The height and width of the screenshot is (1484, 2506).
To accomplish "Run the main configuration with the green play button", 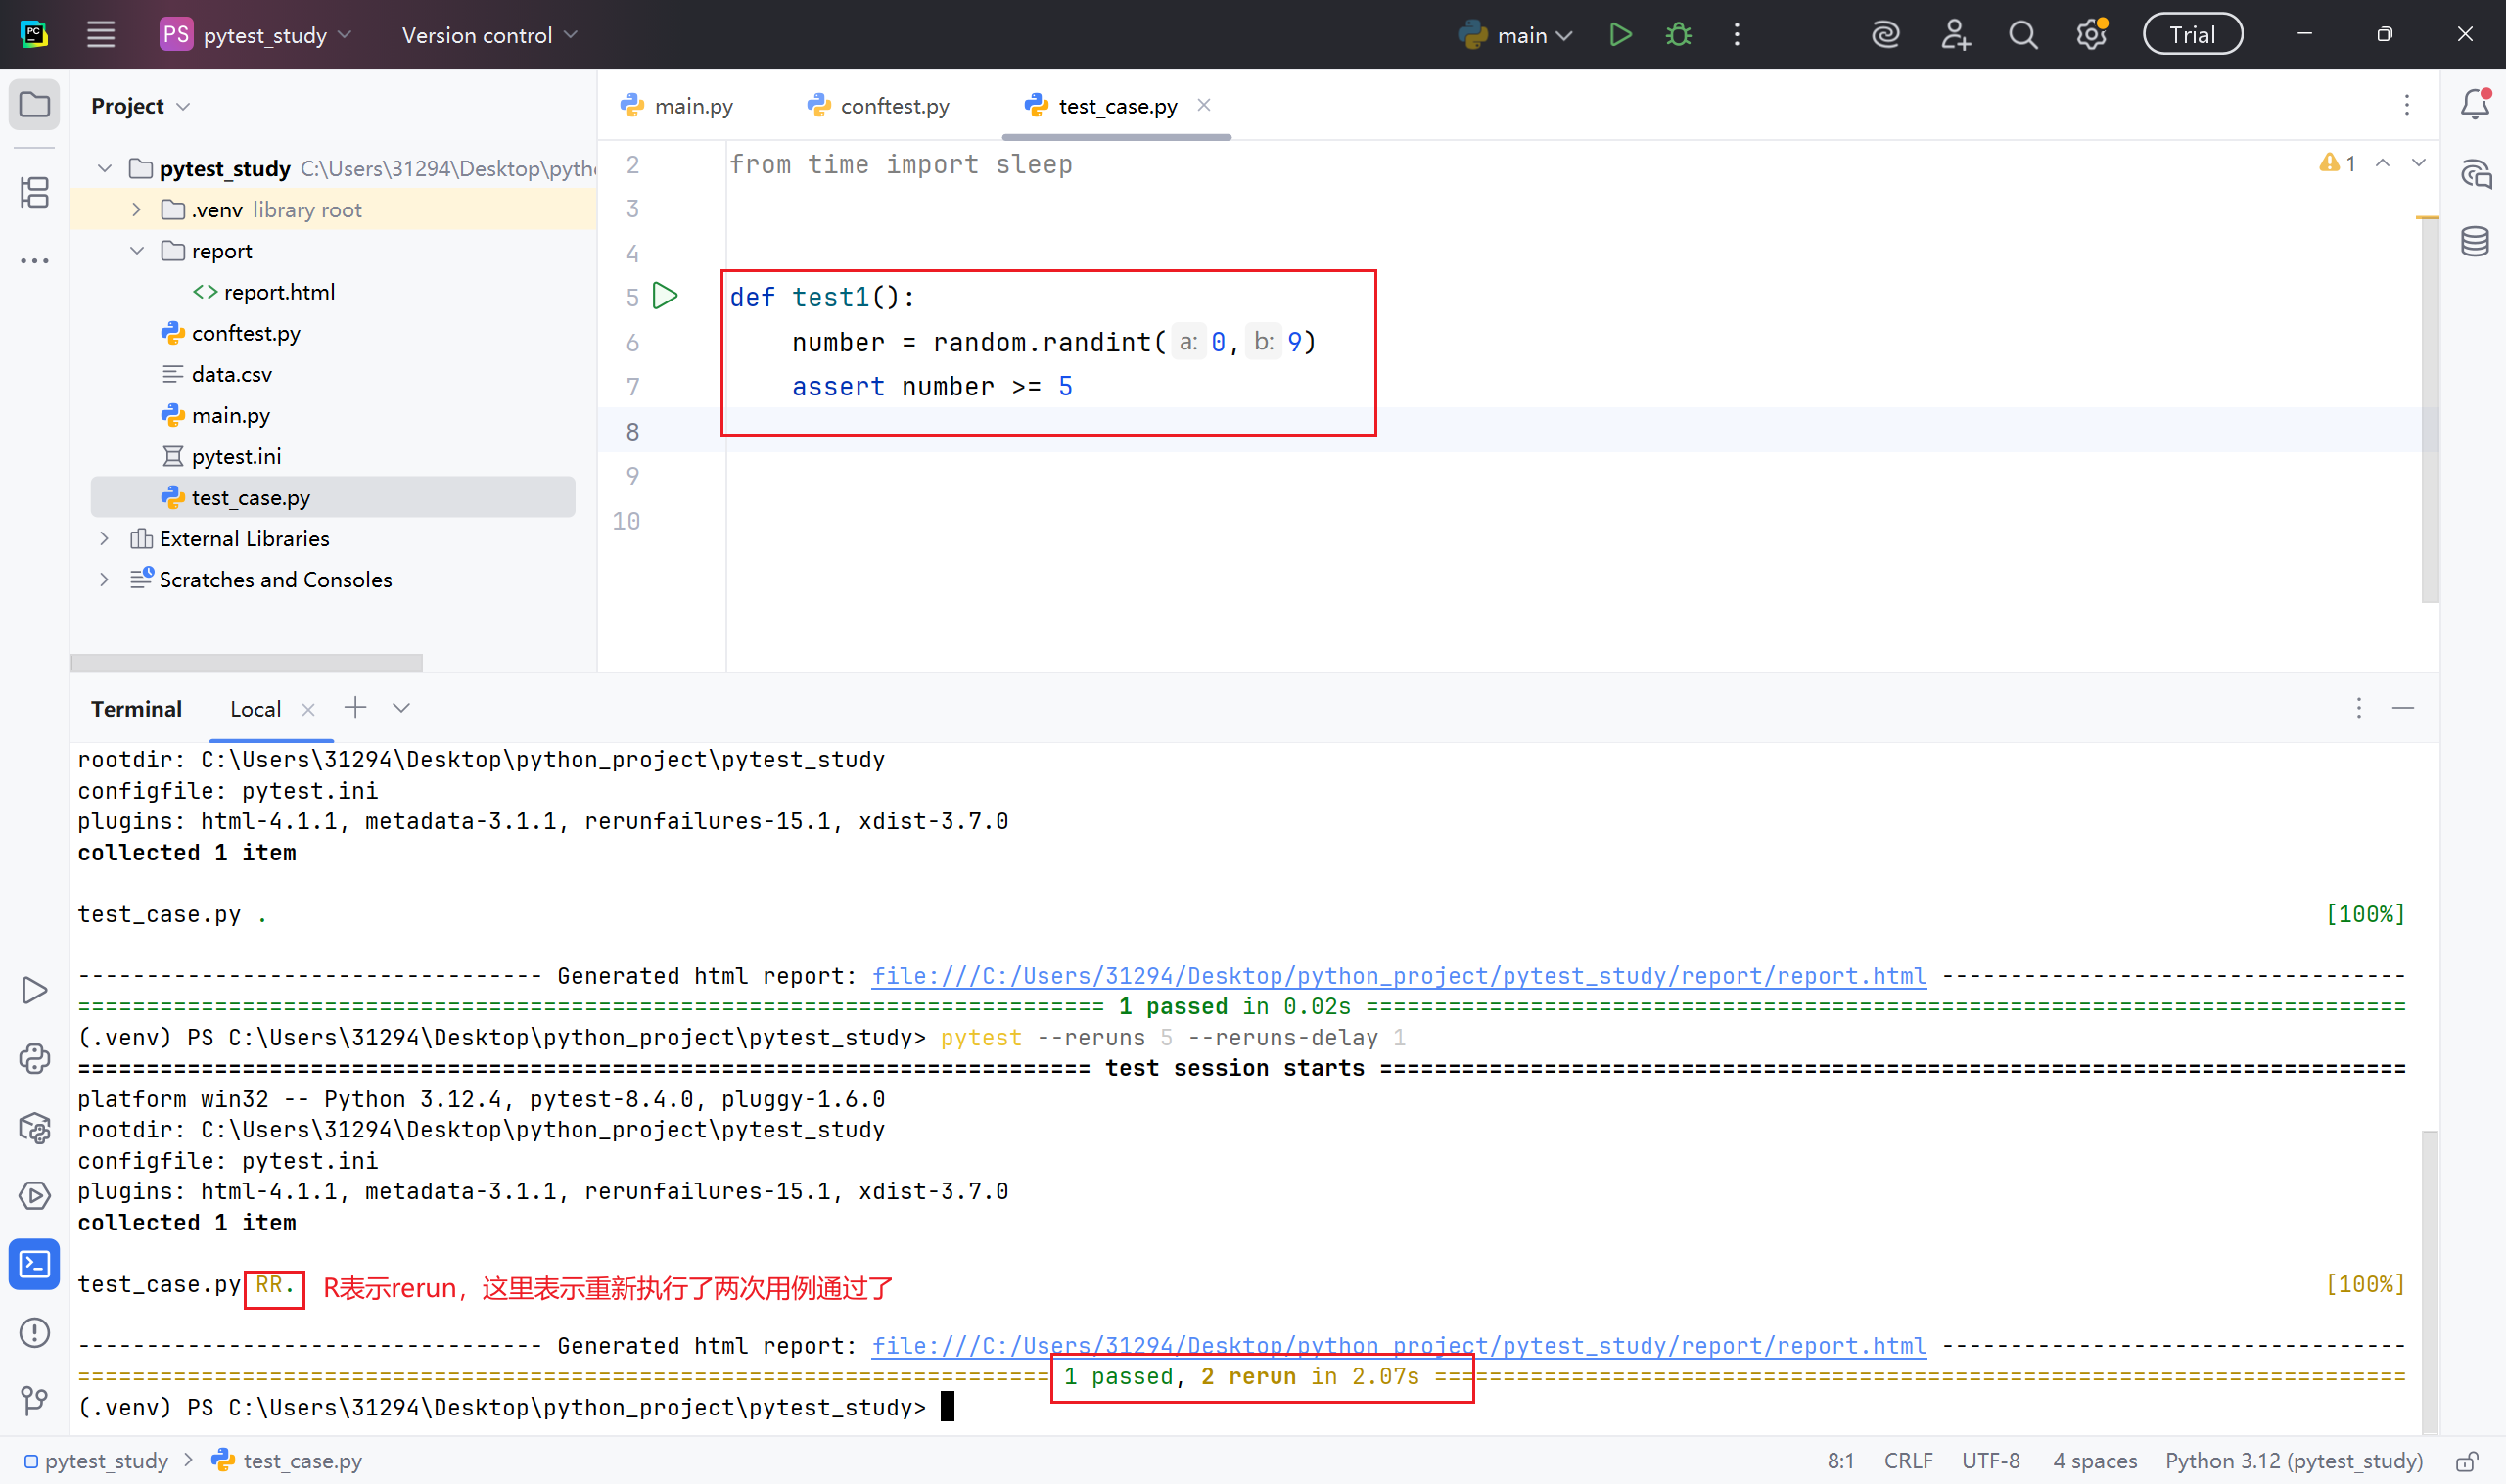I will click(x=1620, y=35).
